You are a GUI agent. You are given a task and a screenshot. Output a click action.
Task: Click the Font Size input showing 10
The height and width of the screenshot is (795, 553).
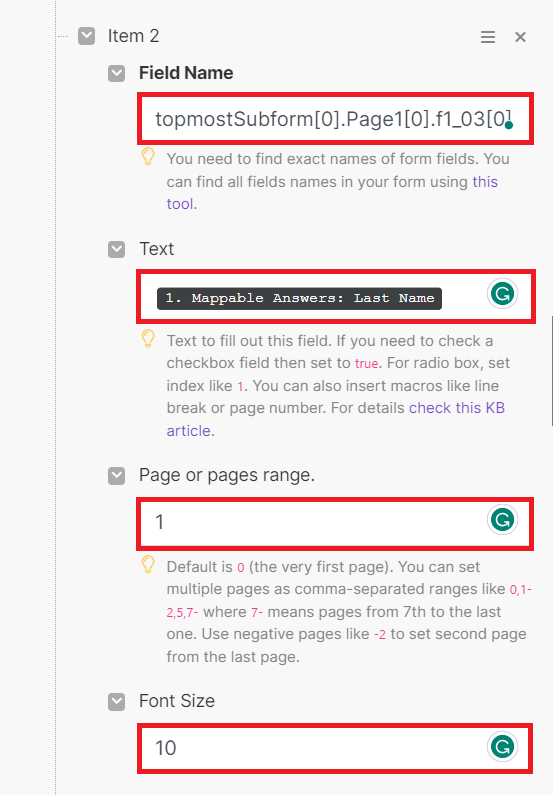[x=335, y=748]
